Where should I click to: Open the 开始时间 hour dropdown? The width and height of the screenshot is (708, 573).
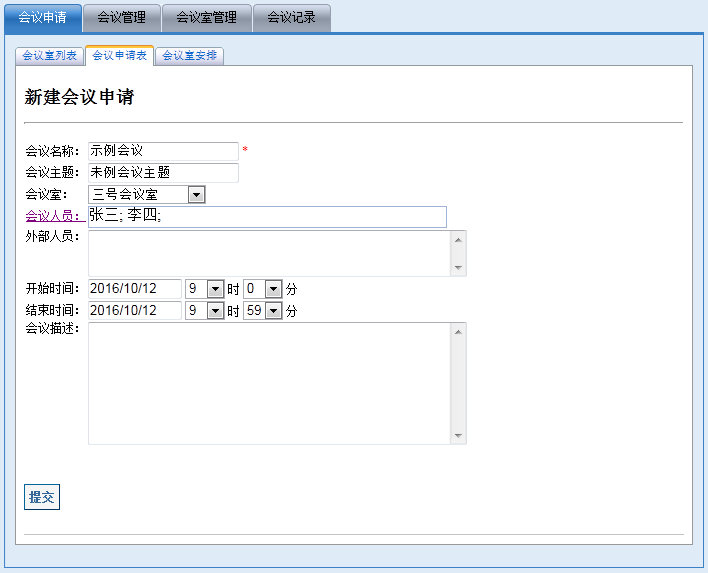click(x=205, y=289)
